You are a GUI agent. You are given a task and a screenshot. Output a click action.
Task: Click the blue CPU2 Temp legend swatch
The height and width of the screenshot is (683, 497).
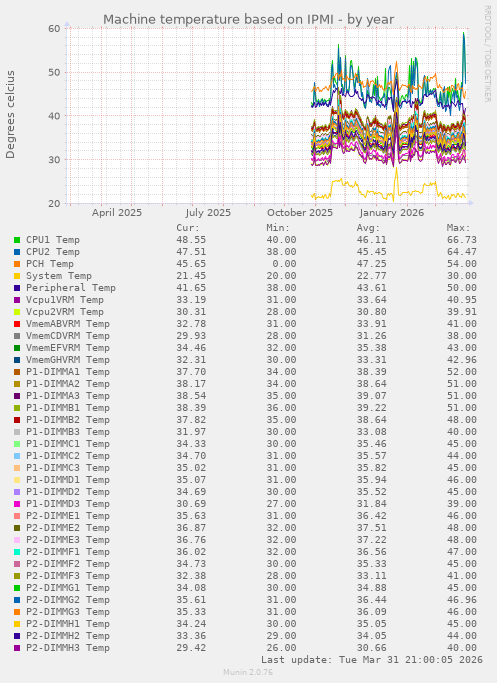17,252
